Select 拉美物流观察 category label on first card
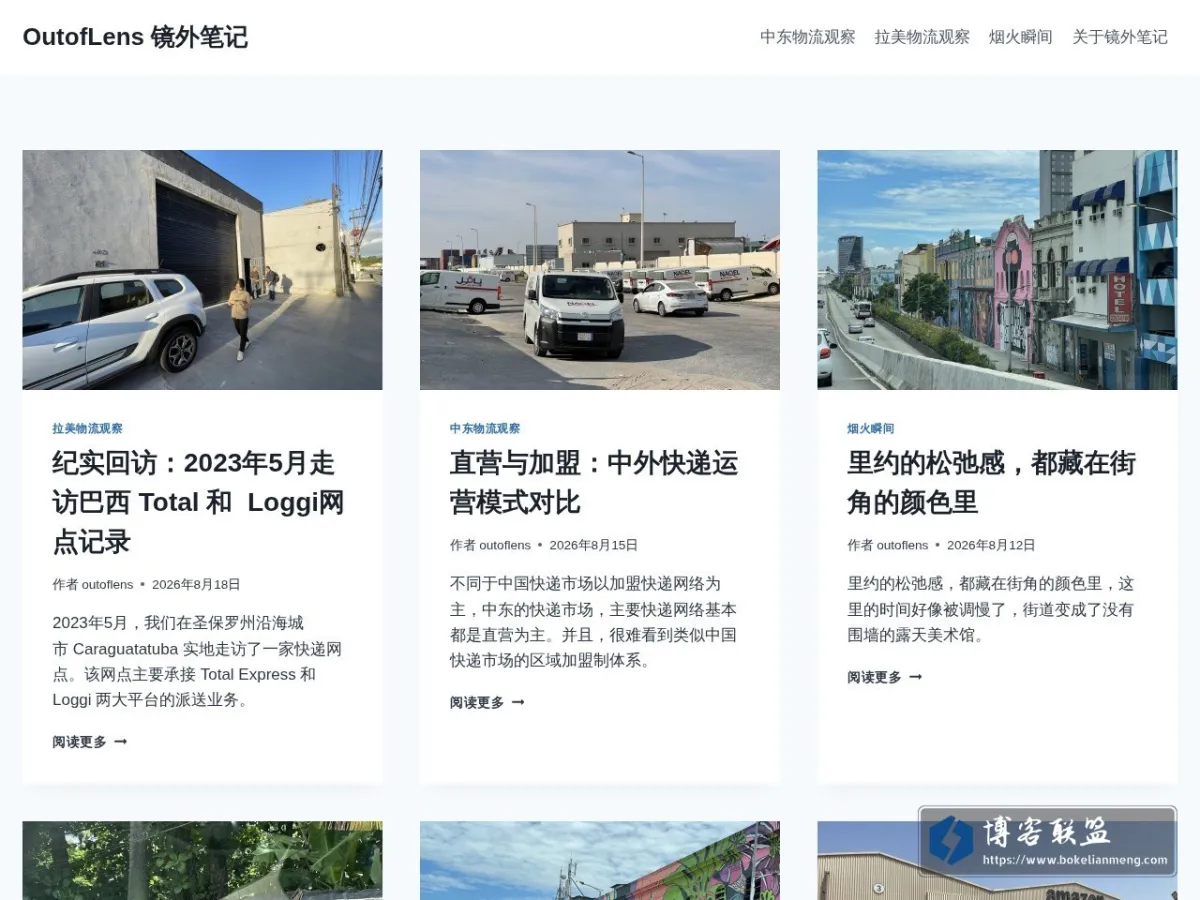The image size is (1200, 900). [x=87, y=428]
